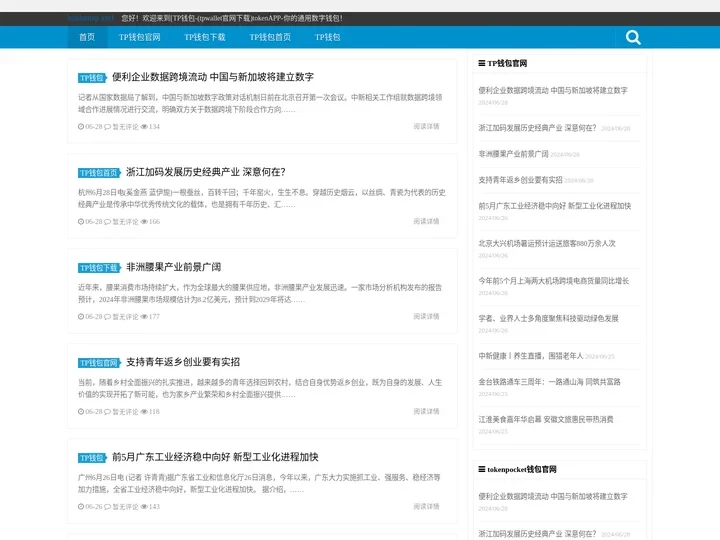720x540 pixels.
Task: Click 阅读详情 for the 前5月广东 article
Action: [x=426, y=506]
